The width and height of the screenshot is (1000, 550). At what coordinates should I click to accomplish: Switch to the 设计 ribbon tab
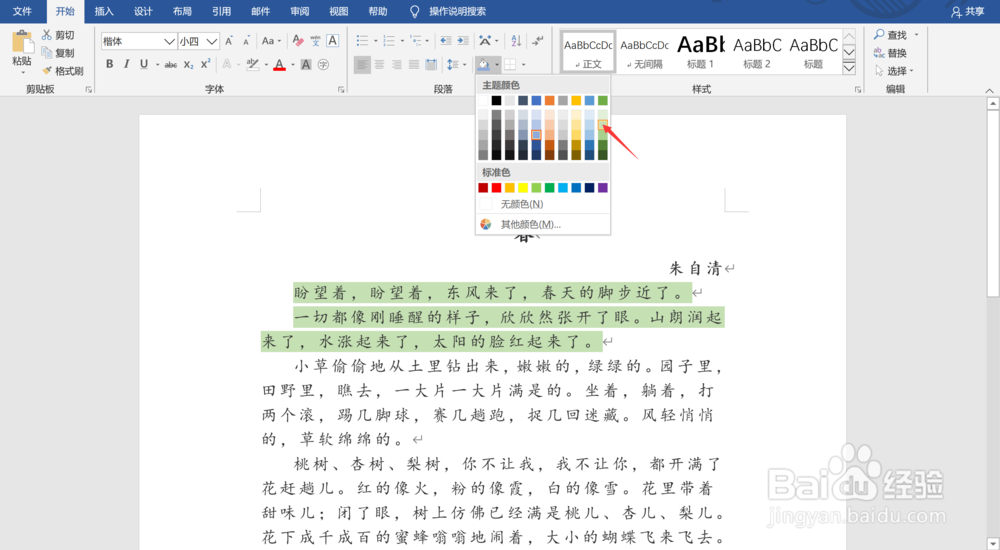pyautogui.click(x=143, y=11)
